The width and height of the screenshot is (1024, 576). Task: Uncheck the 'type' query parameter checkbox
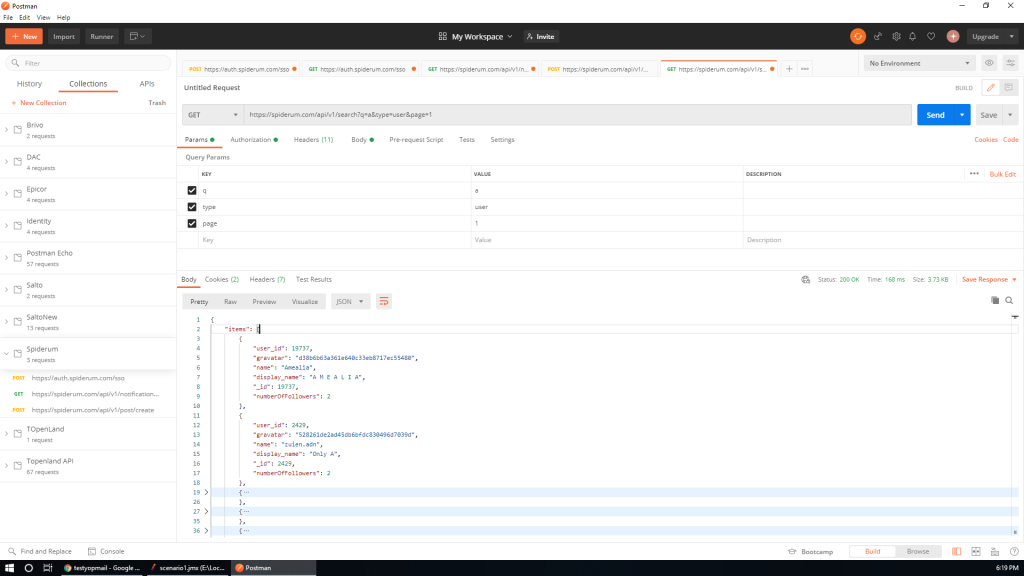[x=191, y=207]
